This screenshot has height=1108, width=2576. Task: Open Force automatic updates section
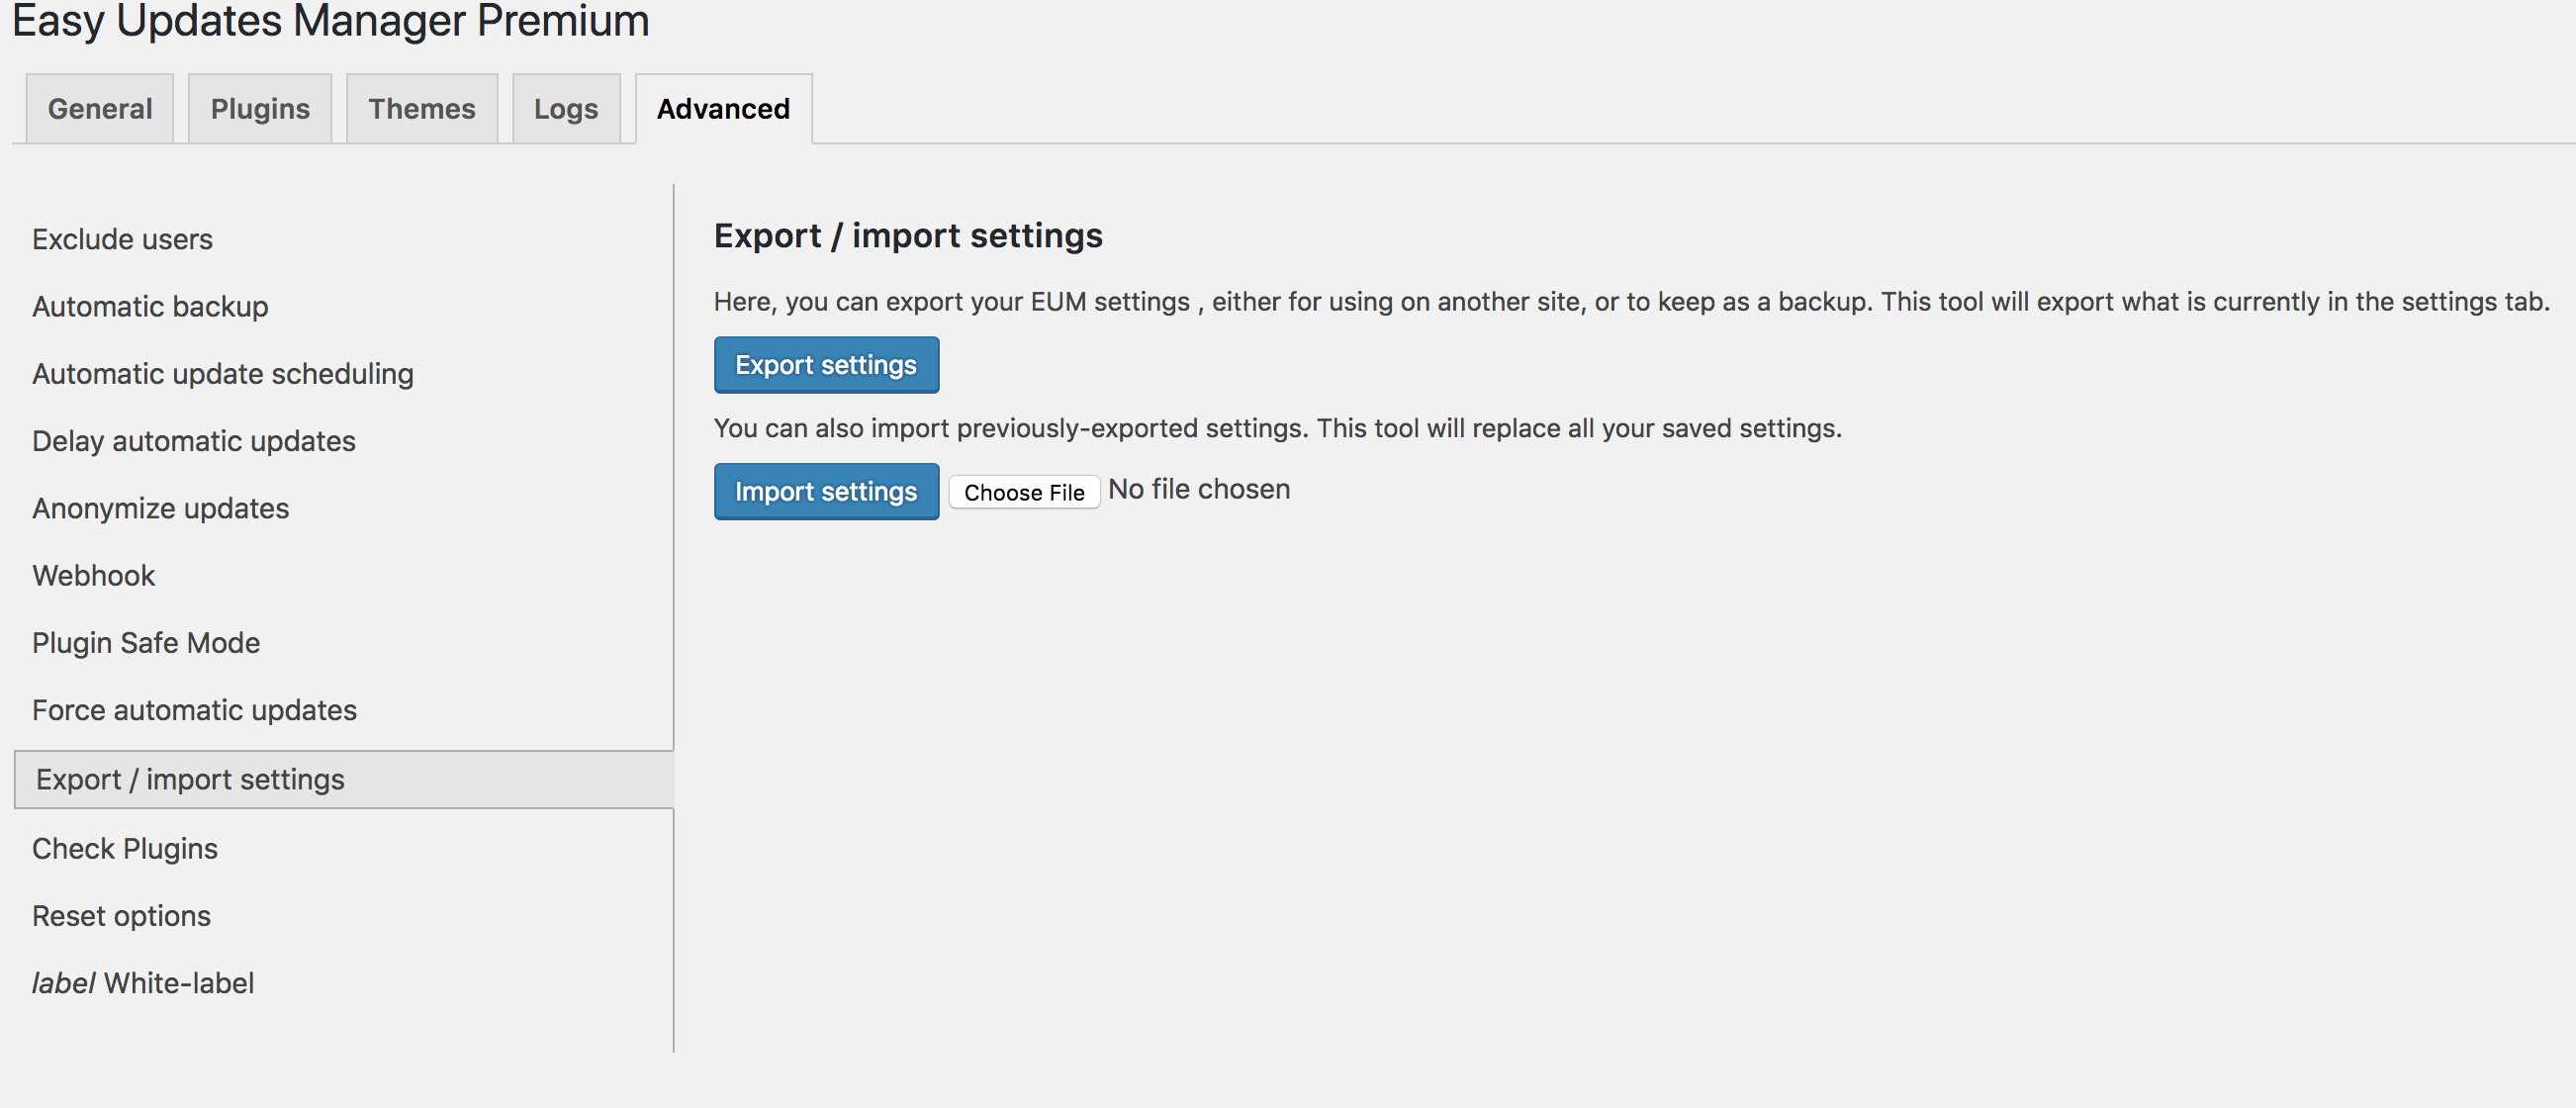[195, 710]
